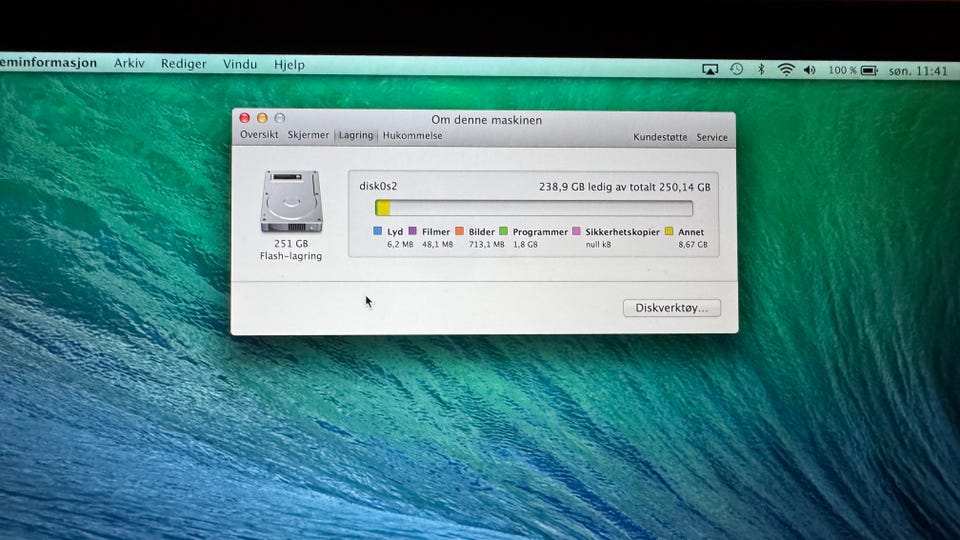Click the volume speaker icon
960x540 pixels.
(x=810, y=70)
